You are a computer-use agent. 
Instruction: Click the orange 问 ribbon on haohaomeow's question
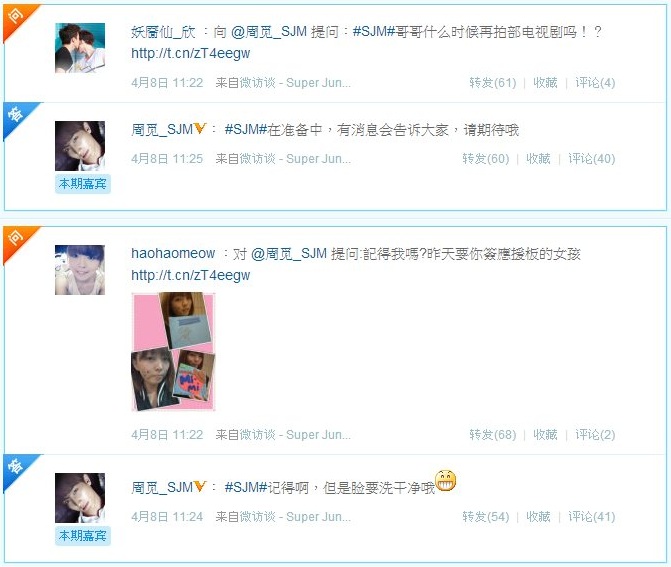pyautogui.click(x=17, y=241)
